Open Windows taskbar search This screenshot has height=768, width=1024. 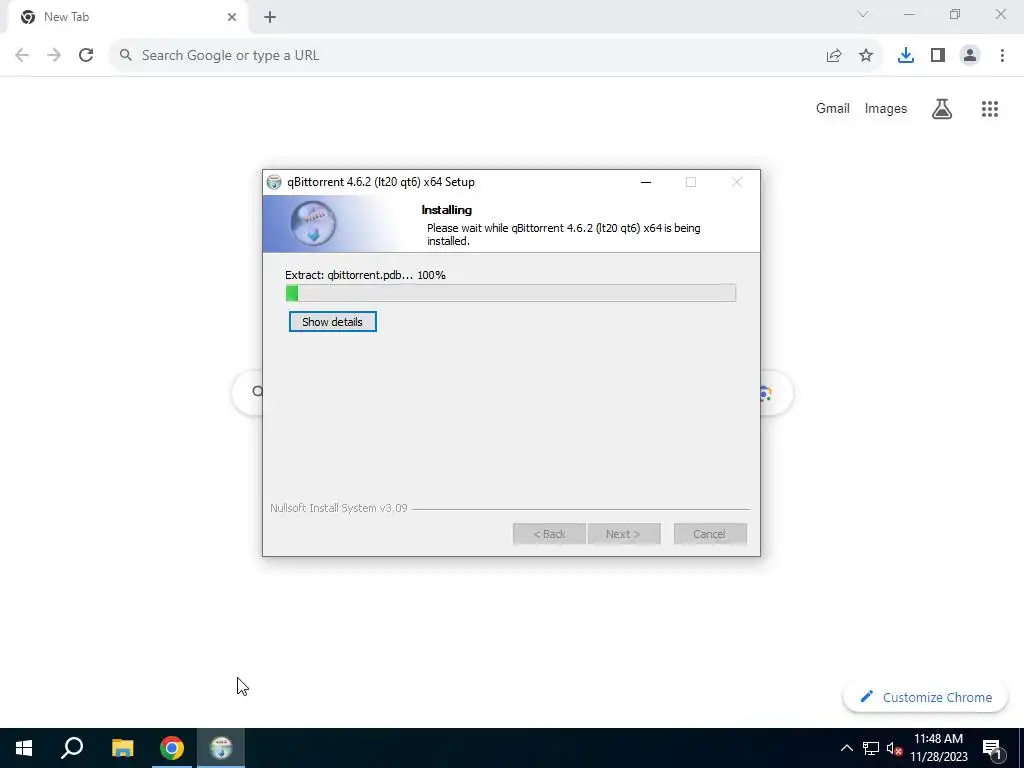[72, 748]
